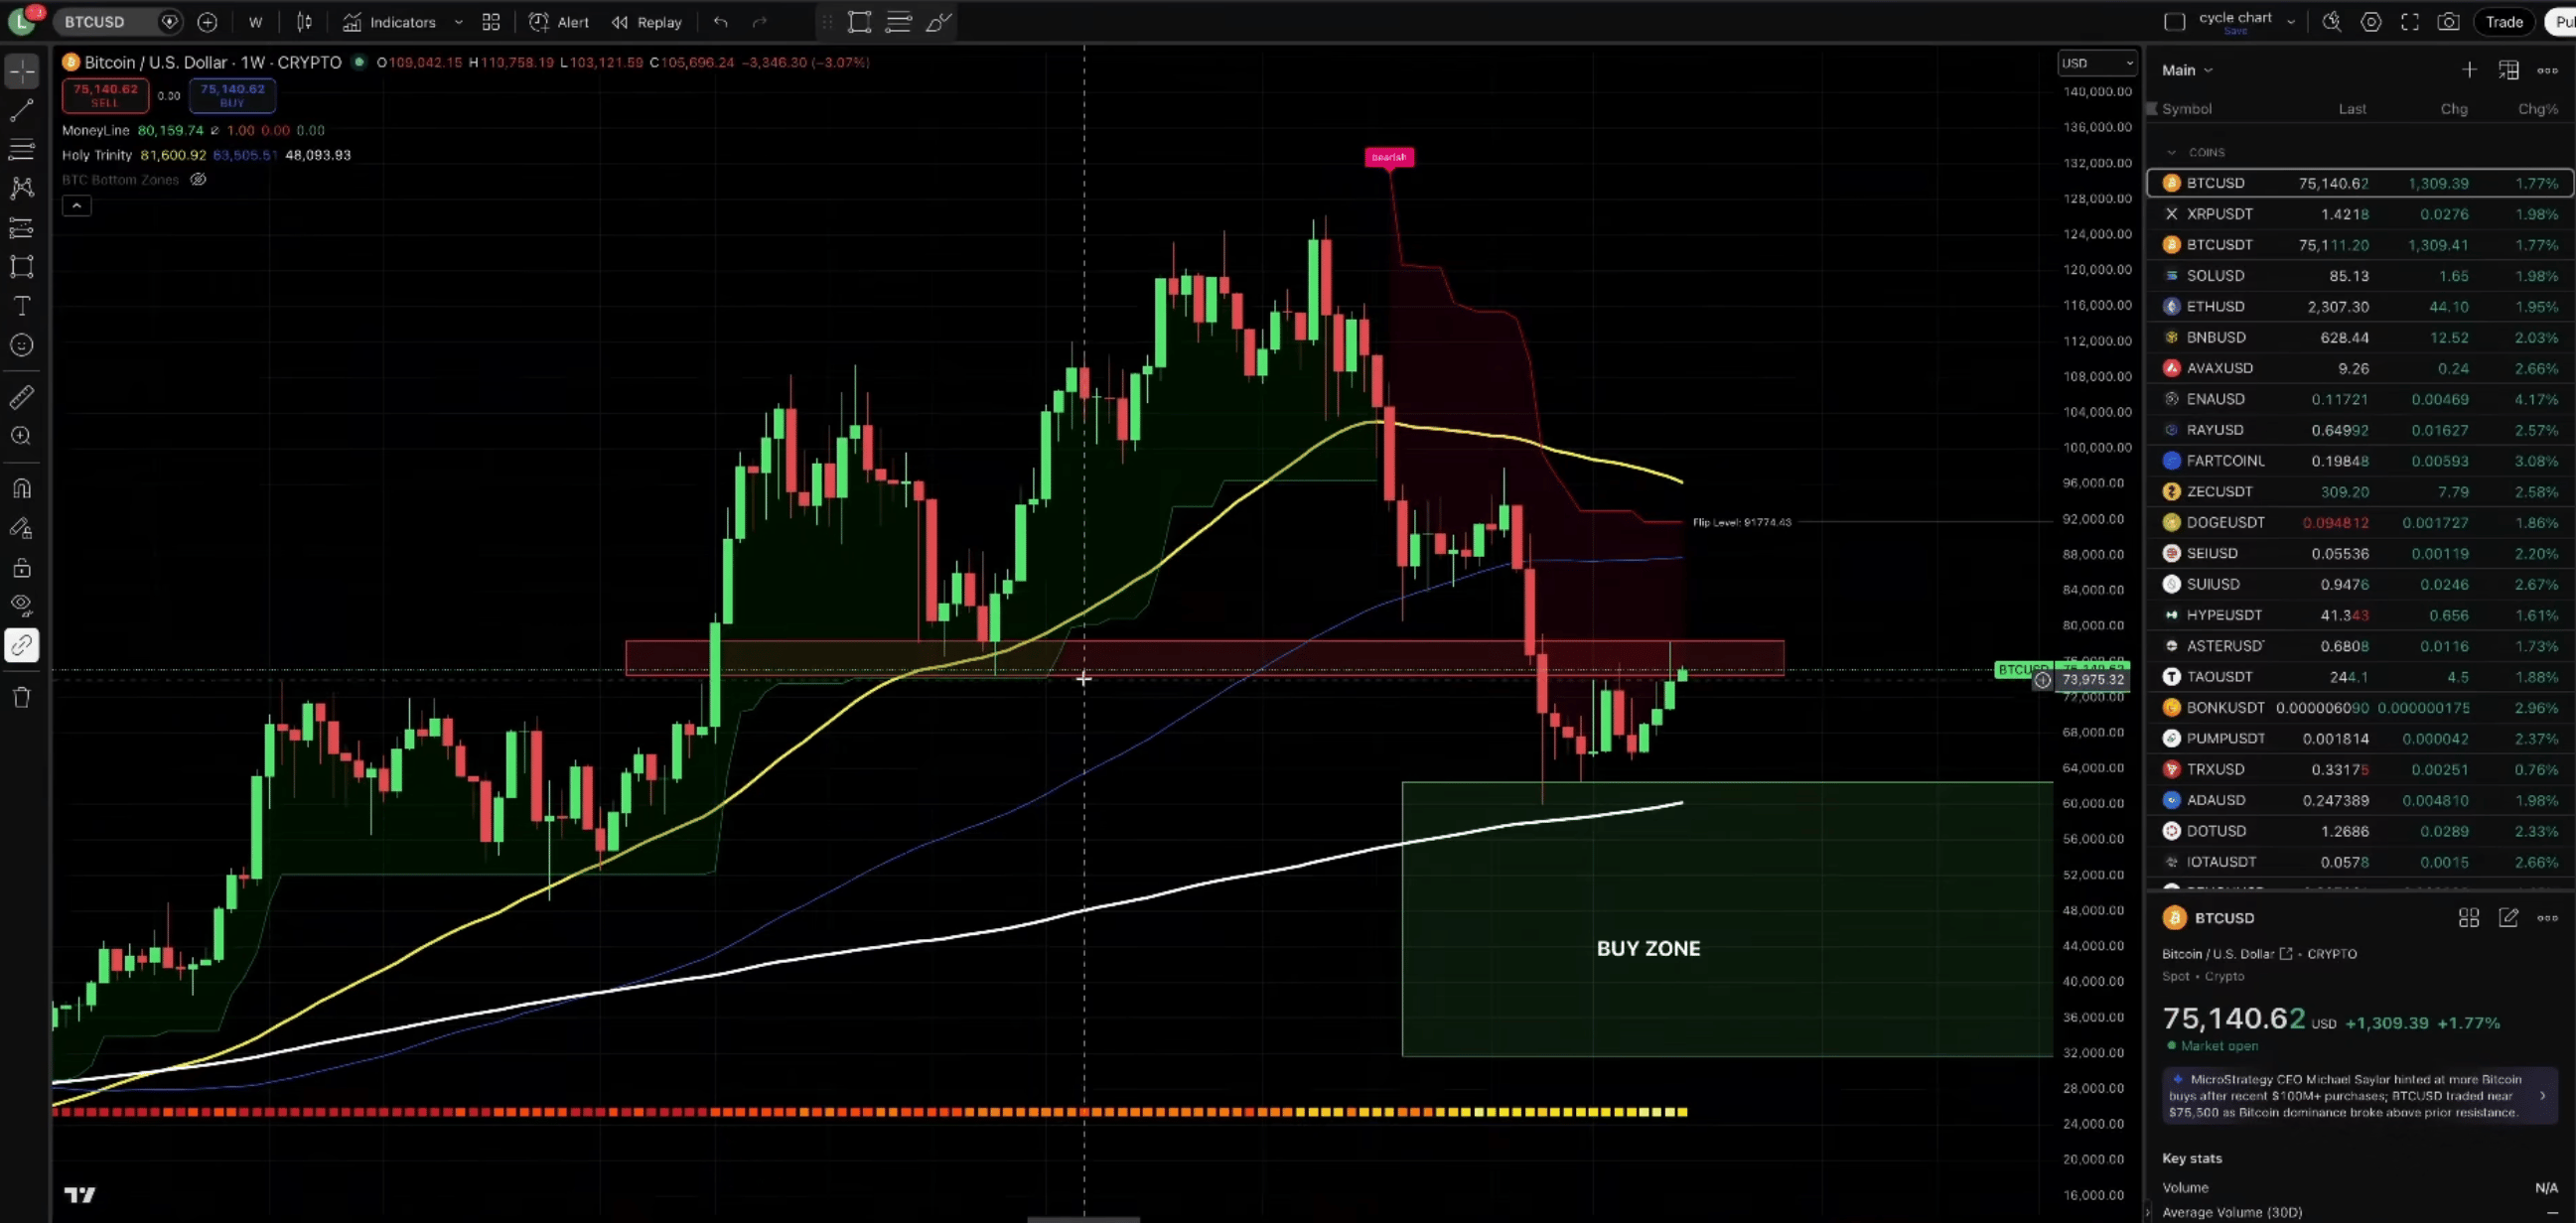Toggle hide all drawings eye icon
Viewport: 2576px width, 1223px height.
21,605
